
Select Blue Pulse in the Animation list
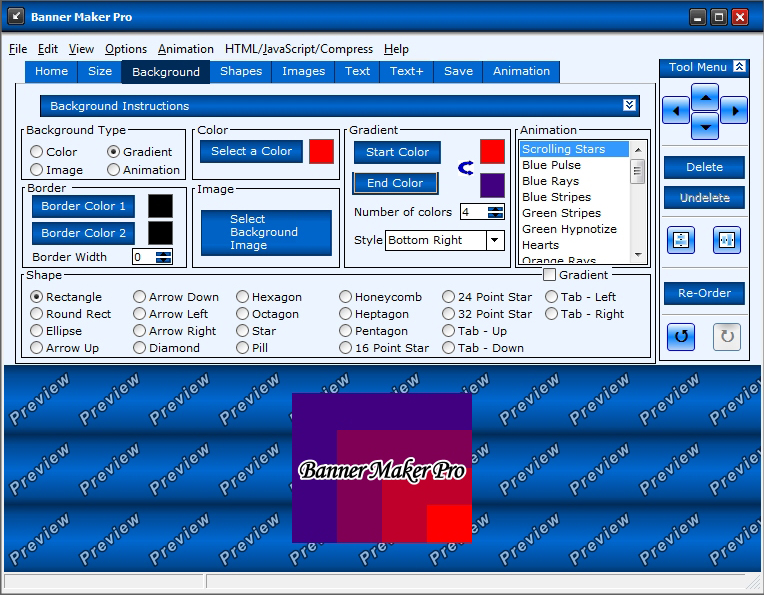click(x=574, y=165)
